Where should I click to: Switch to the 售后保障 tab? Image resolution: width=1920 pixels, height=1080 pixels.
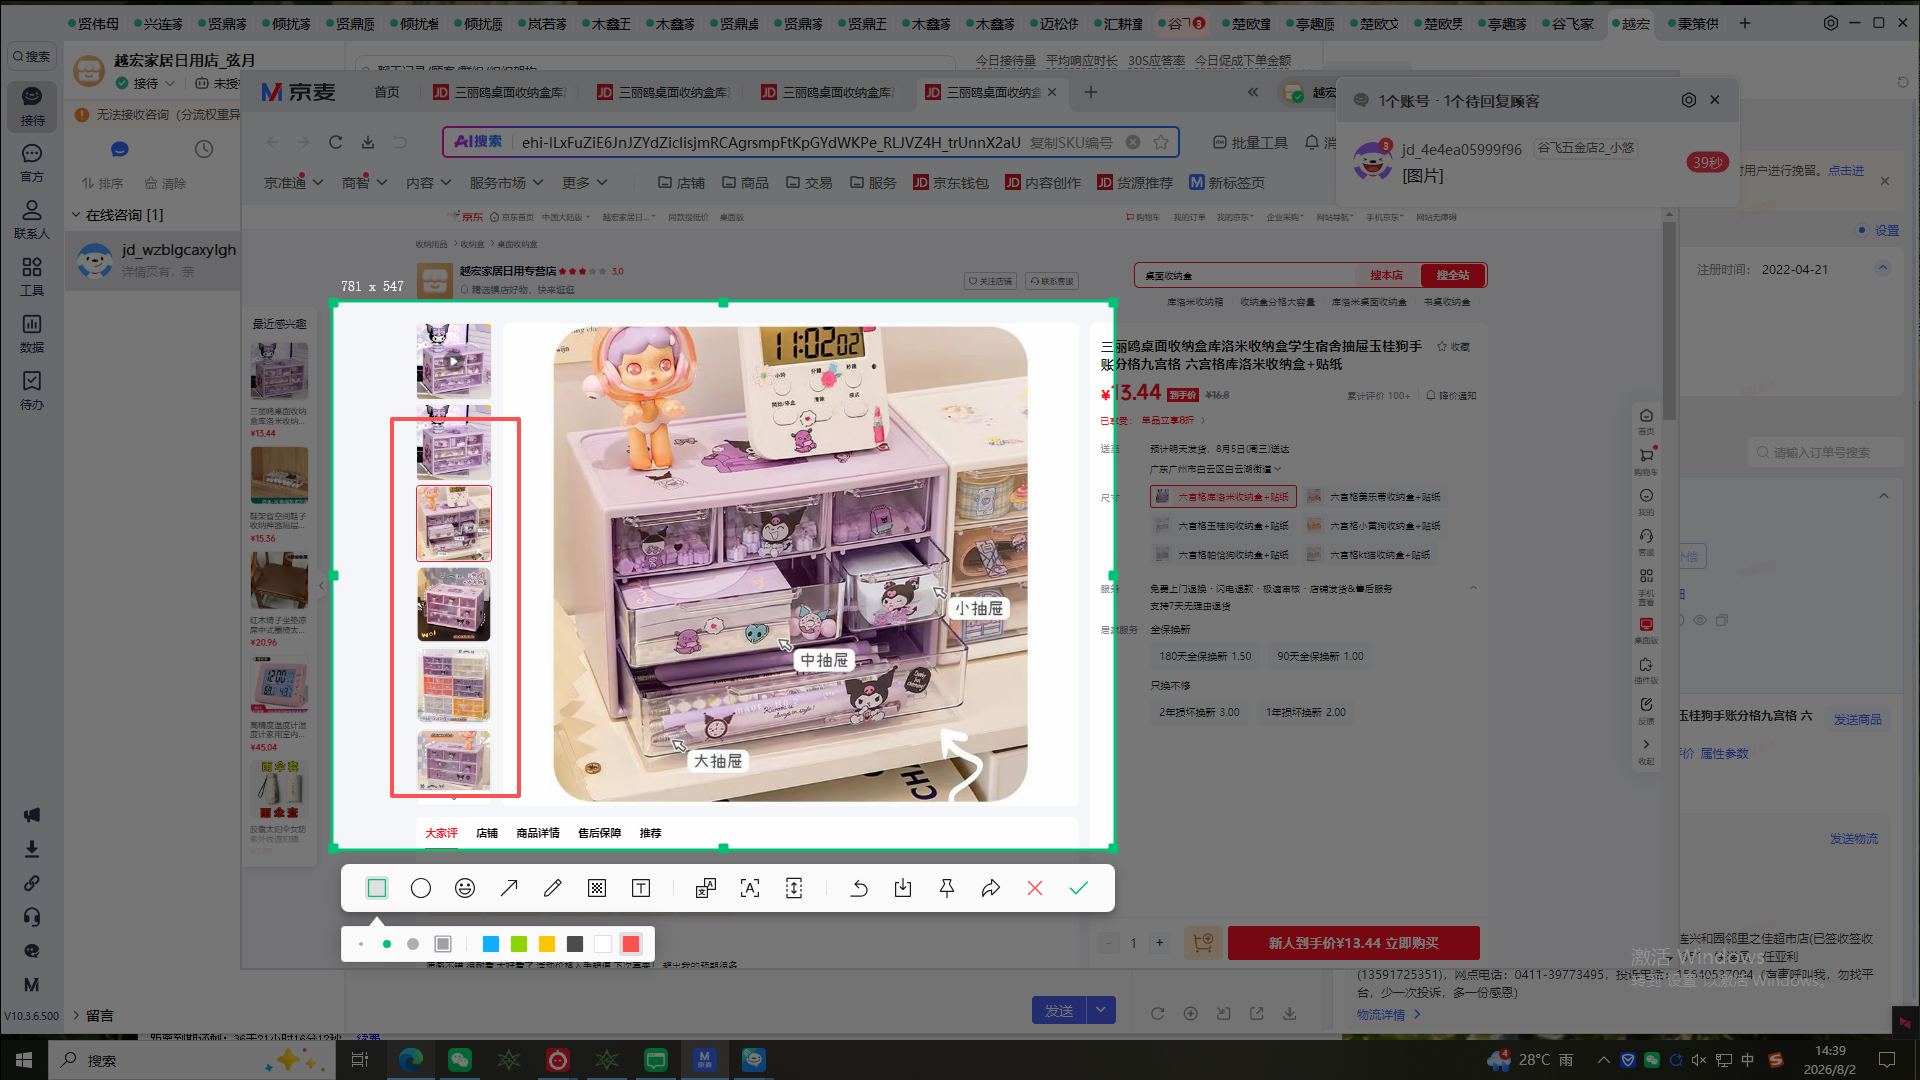tap(600, 833)
